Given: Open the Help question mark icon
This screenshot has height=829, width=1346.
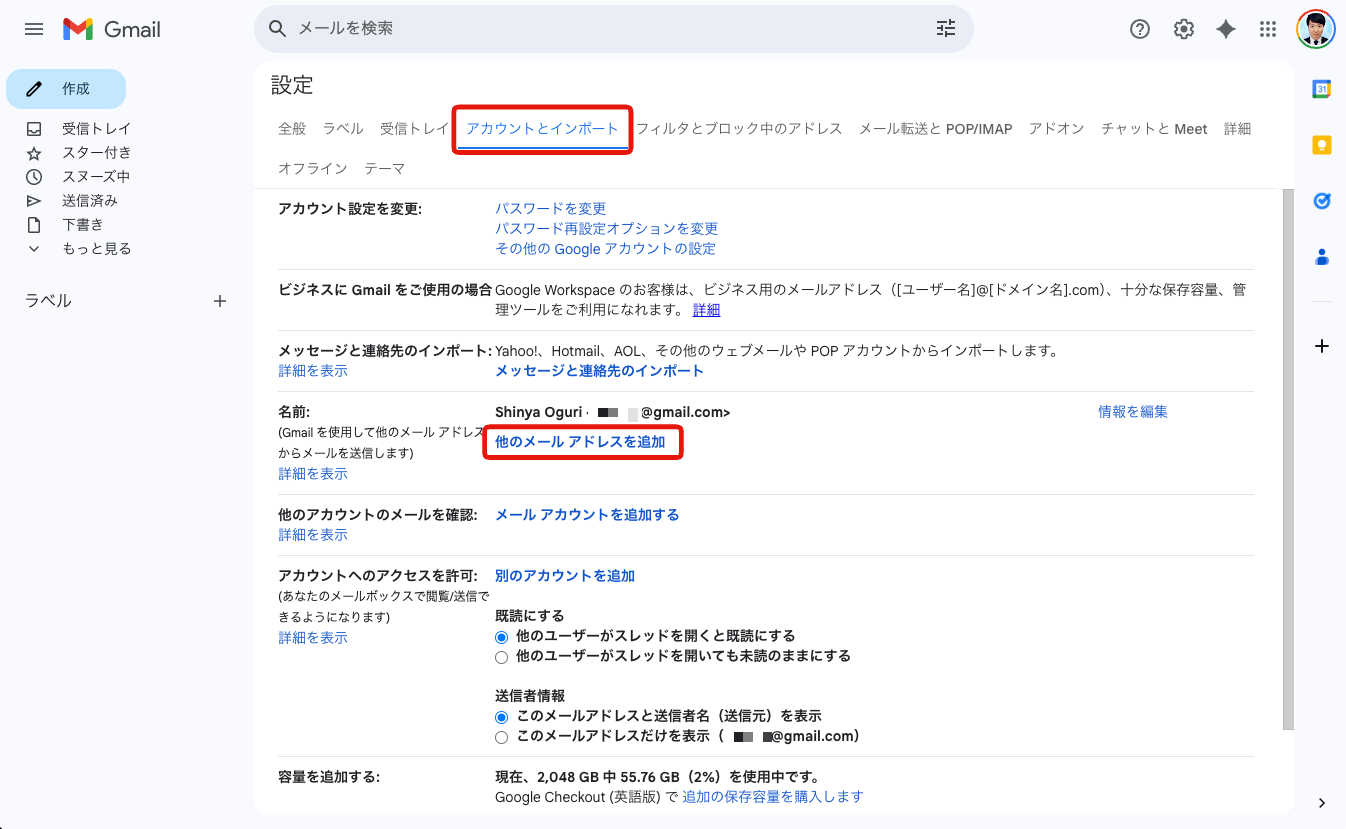Looking at the screenshot, I should tap(1140, 29).
